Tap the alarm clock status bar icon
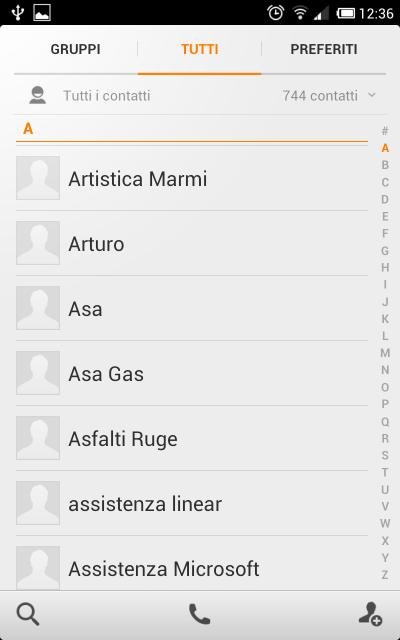Screen dimensions: 400x640 (276, 13)
